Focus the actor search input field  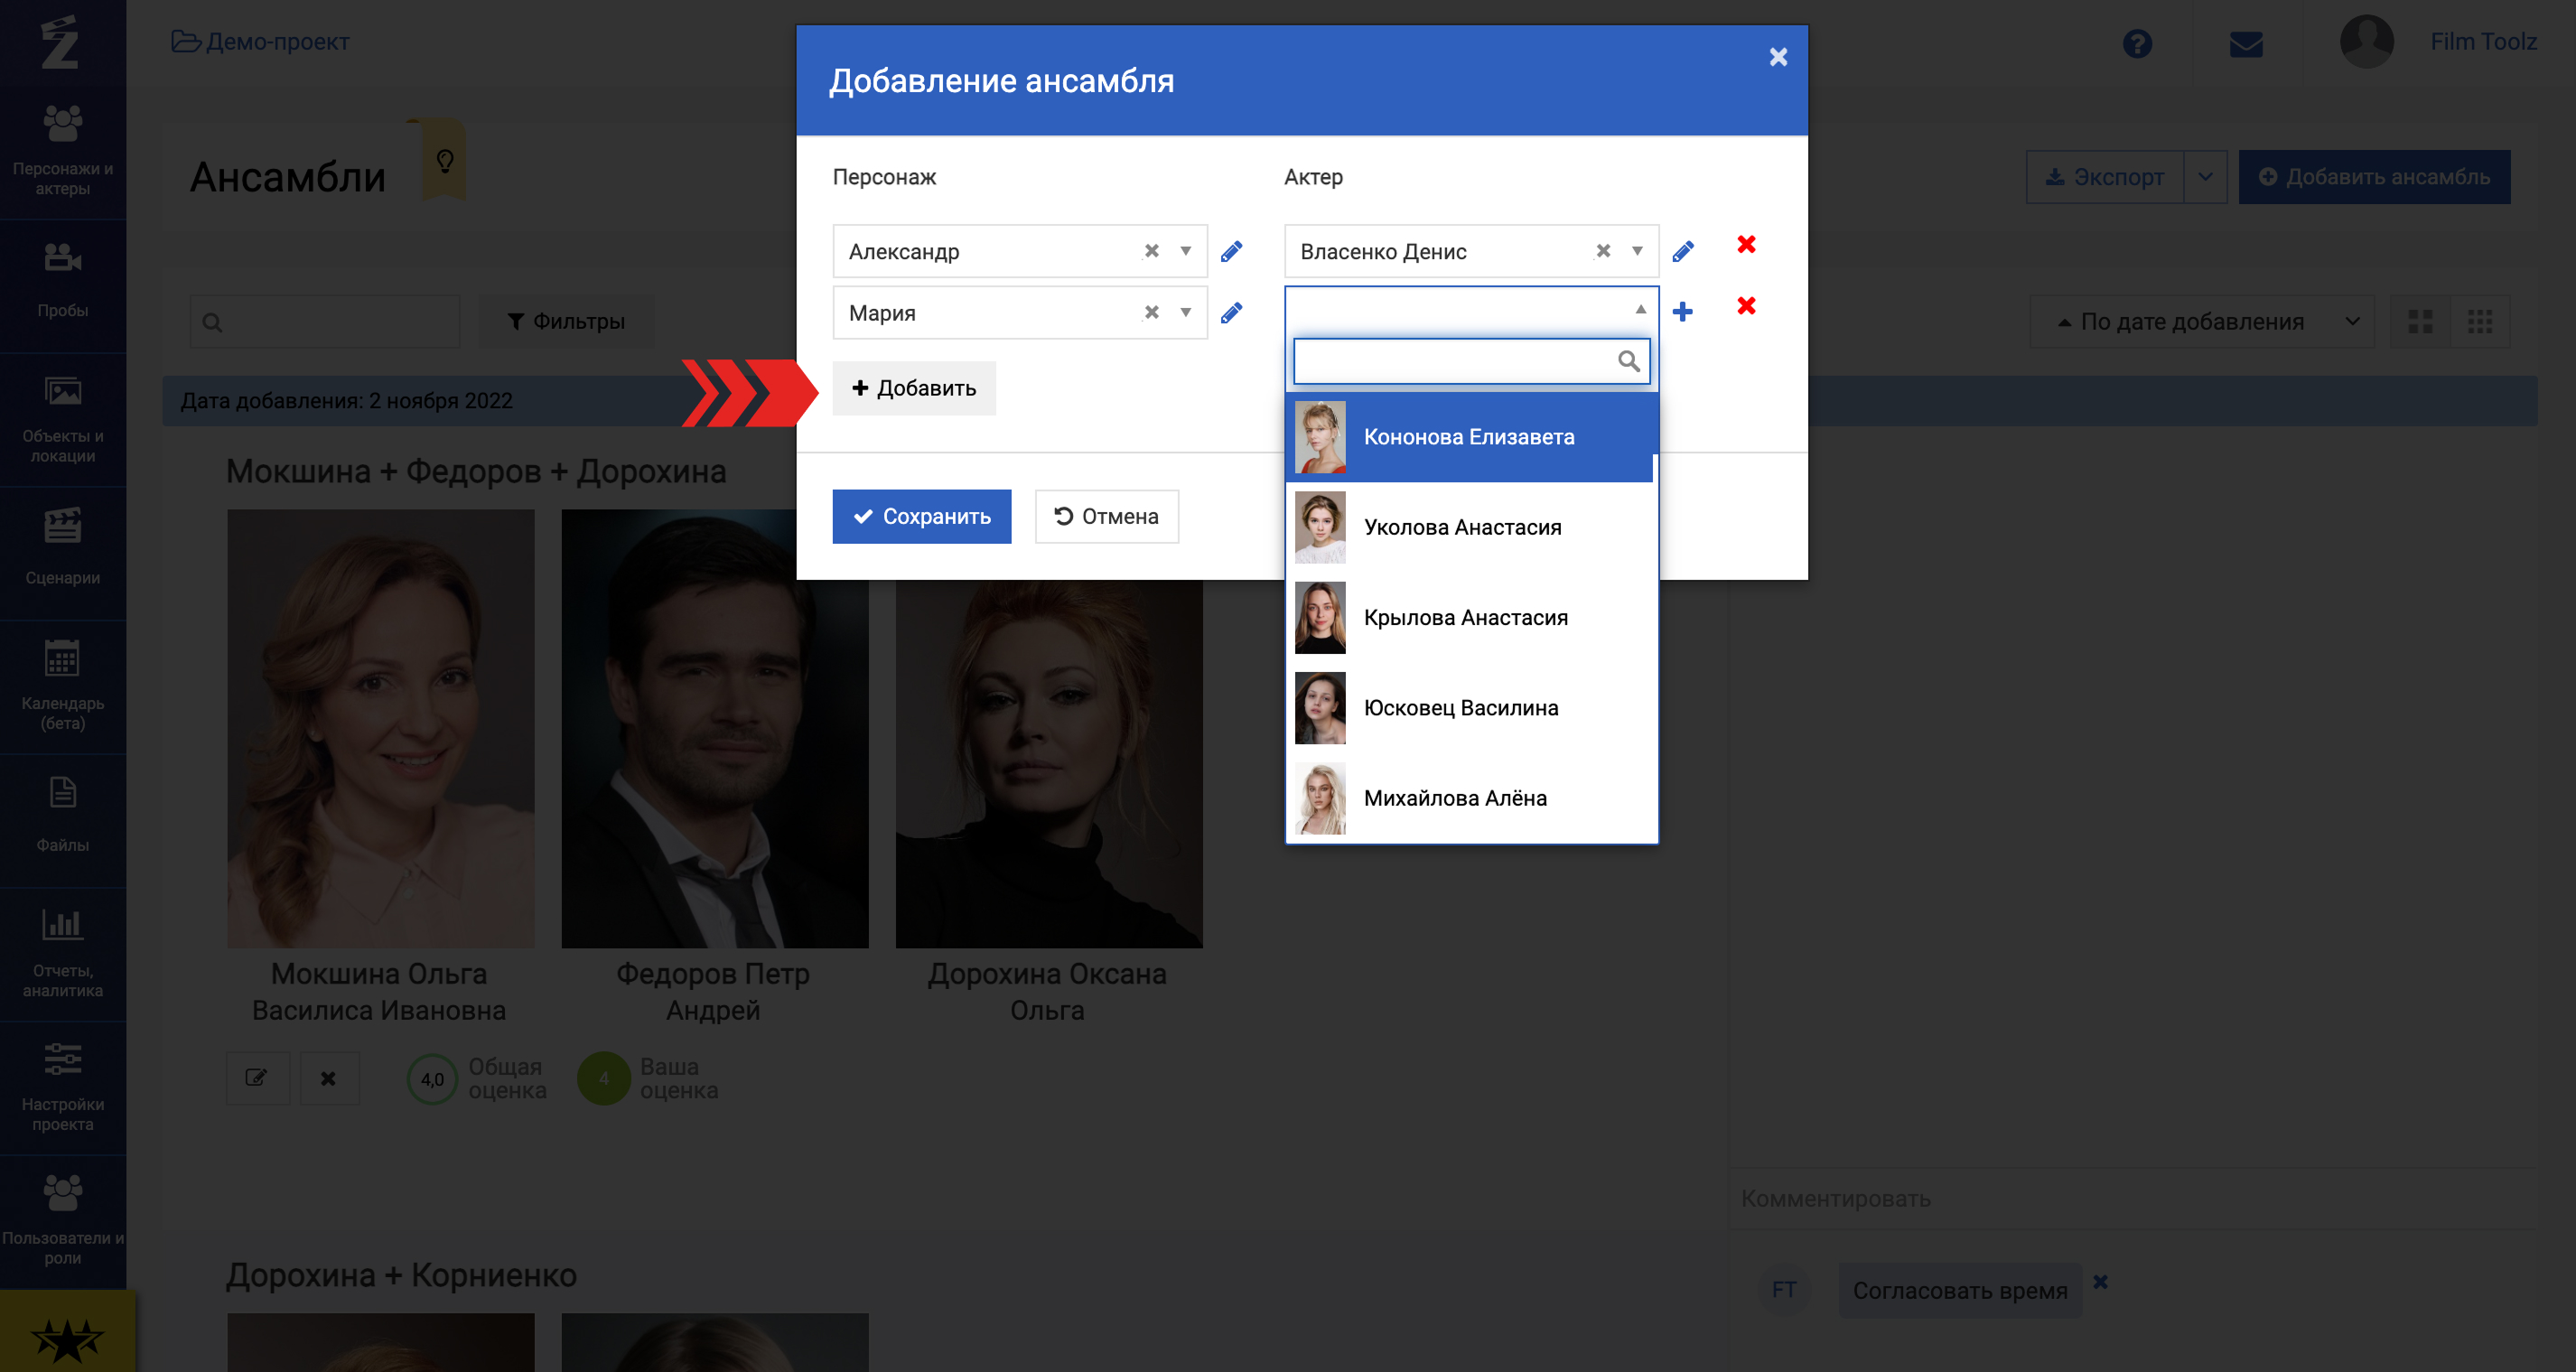1455,361
